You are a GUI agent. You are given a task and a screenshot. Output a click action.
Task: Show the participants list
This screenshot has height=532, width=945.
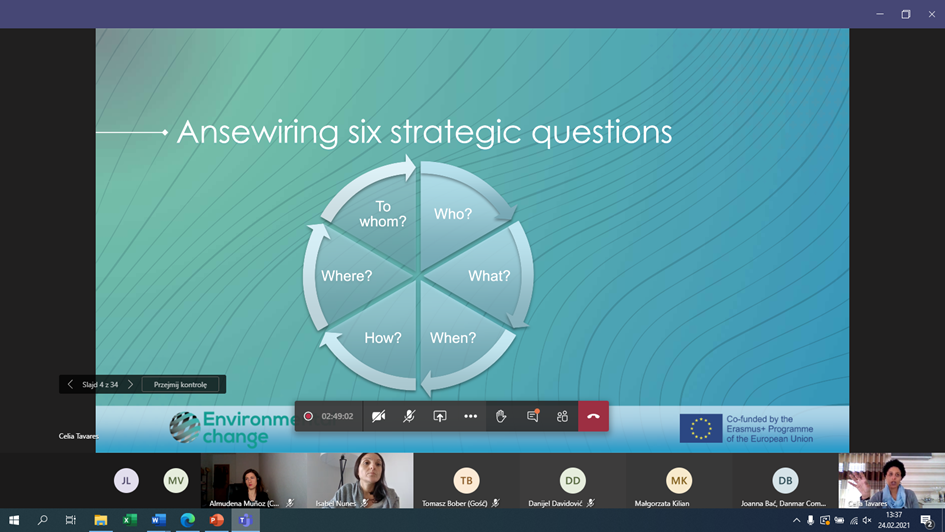(562, 416)
